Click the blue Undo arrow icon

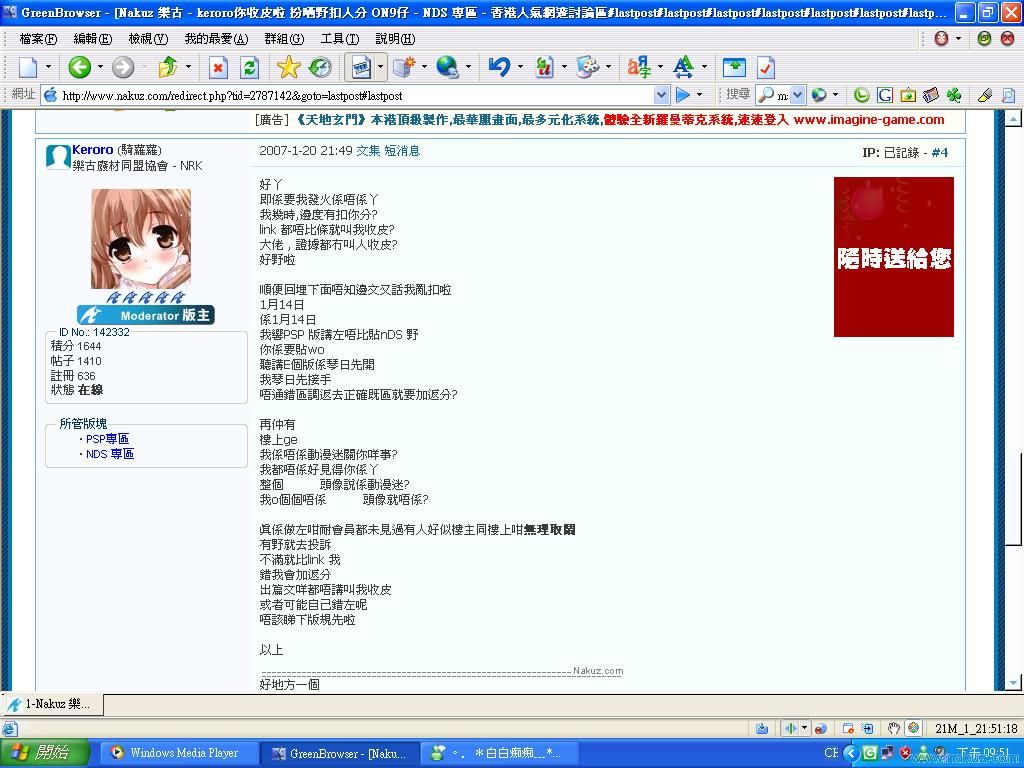coord(499,67)
